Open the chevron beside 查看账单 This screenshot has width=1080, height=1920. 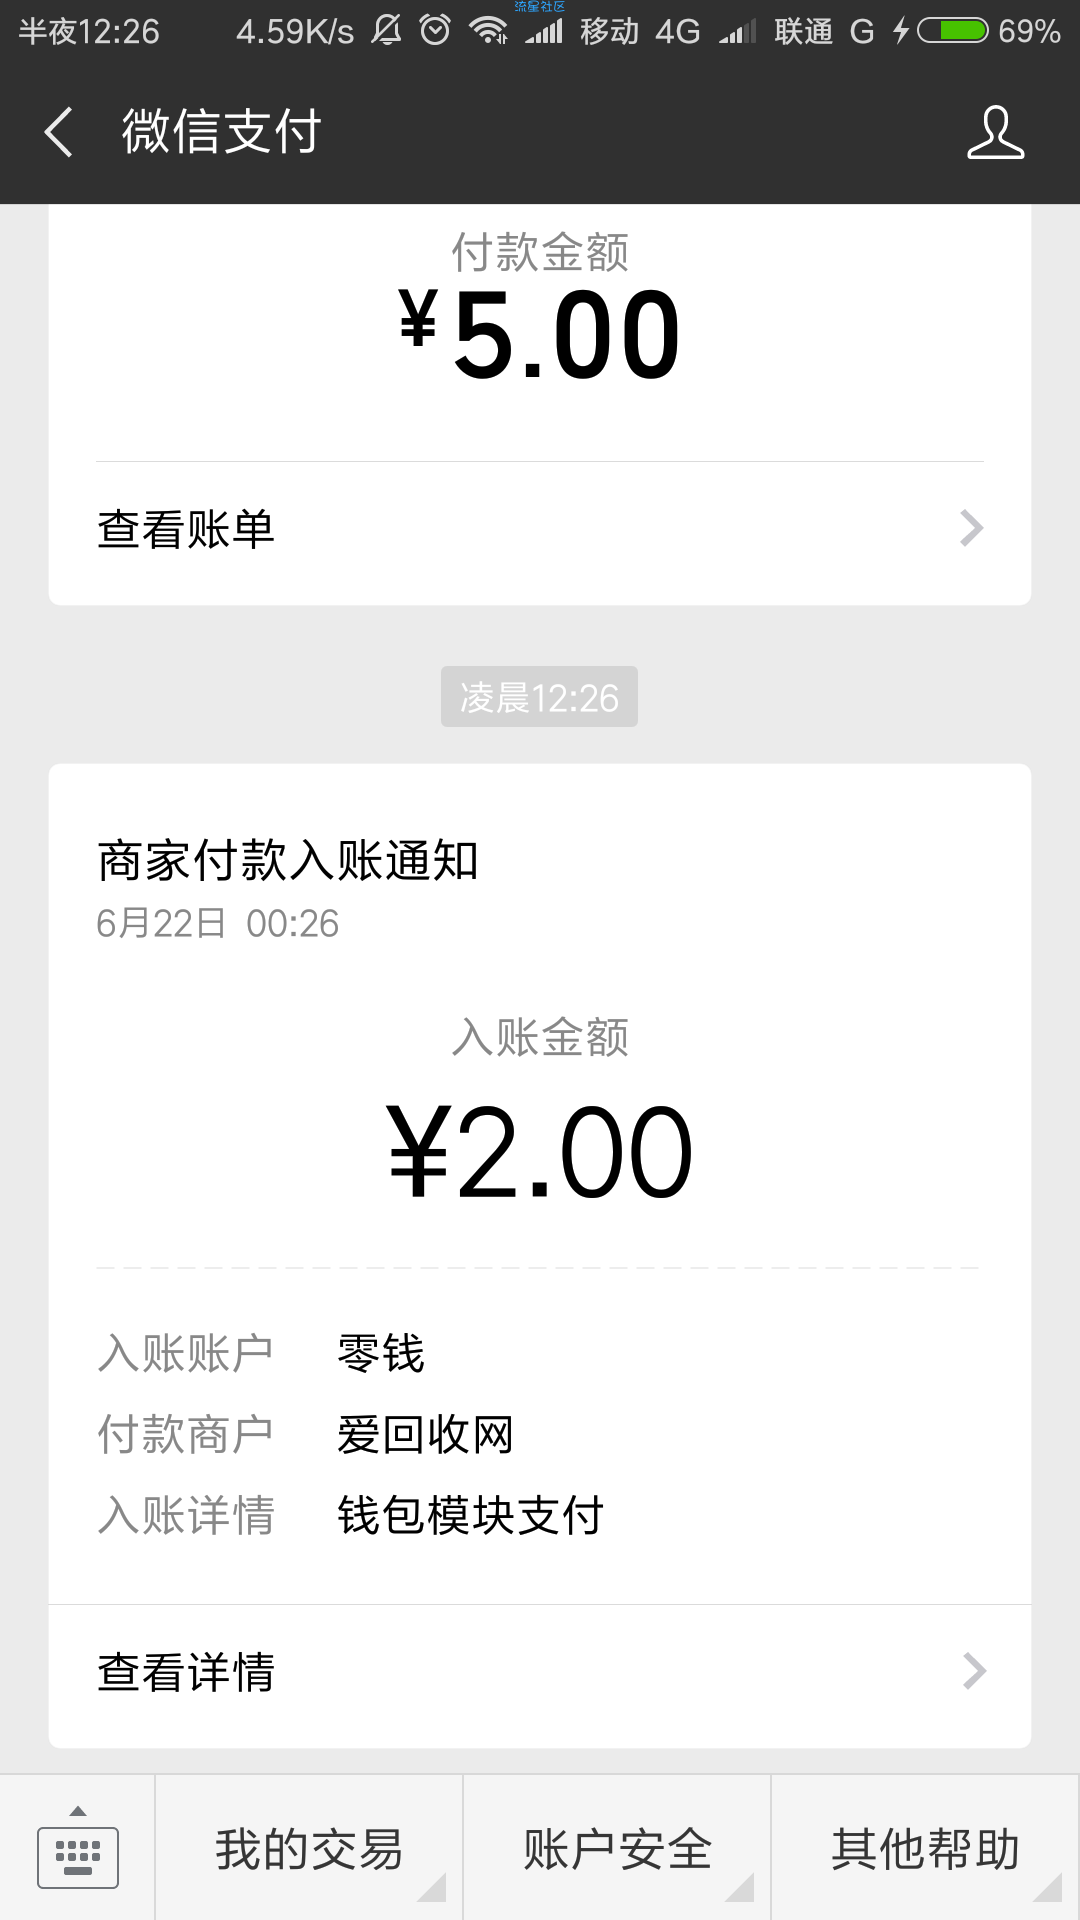click(972, 528)
